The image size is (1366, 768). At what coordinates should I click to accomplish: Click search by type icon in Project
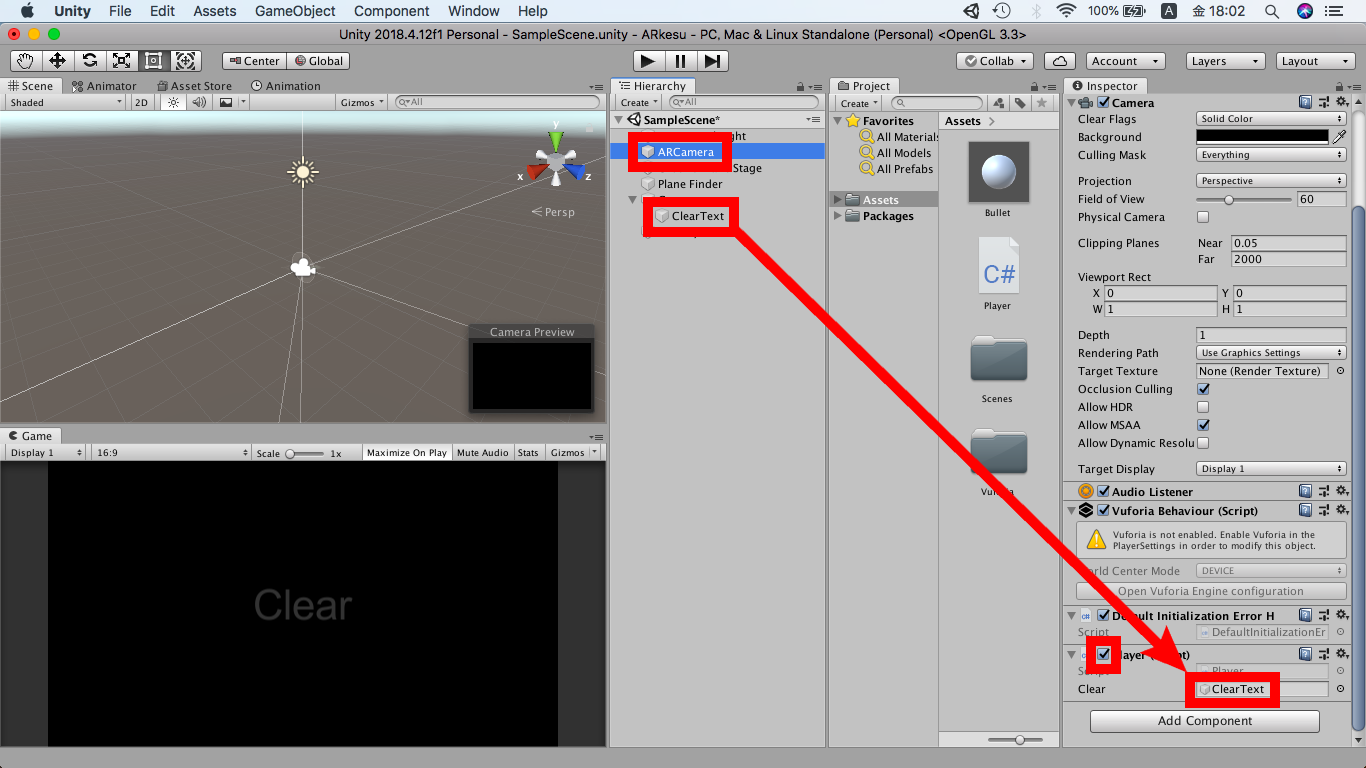point(998,103)
